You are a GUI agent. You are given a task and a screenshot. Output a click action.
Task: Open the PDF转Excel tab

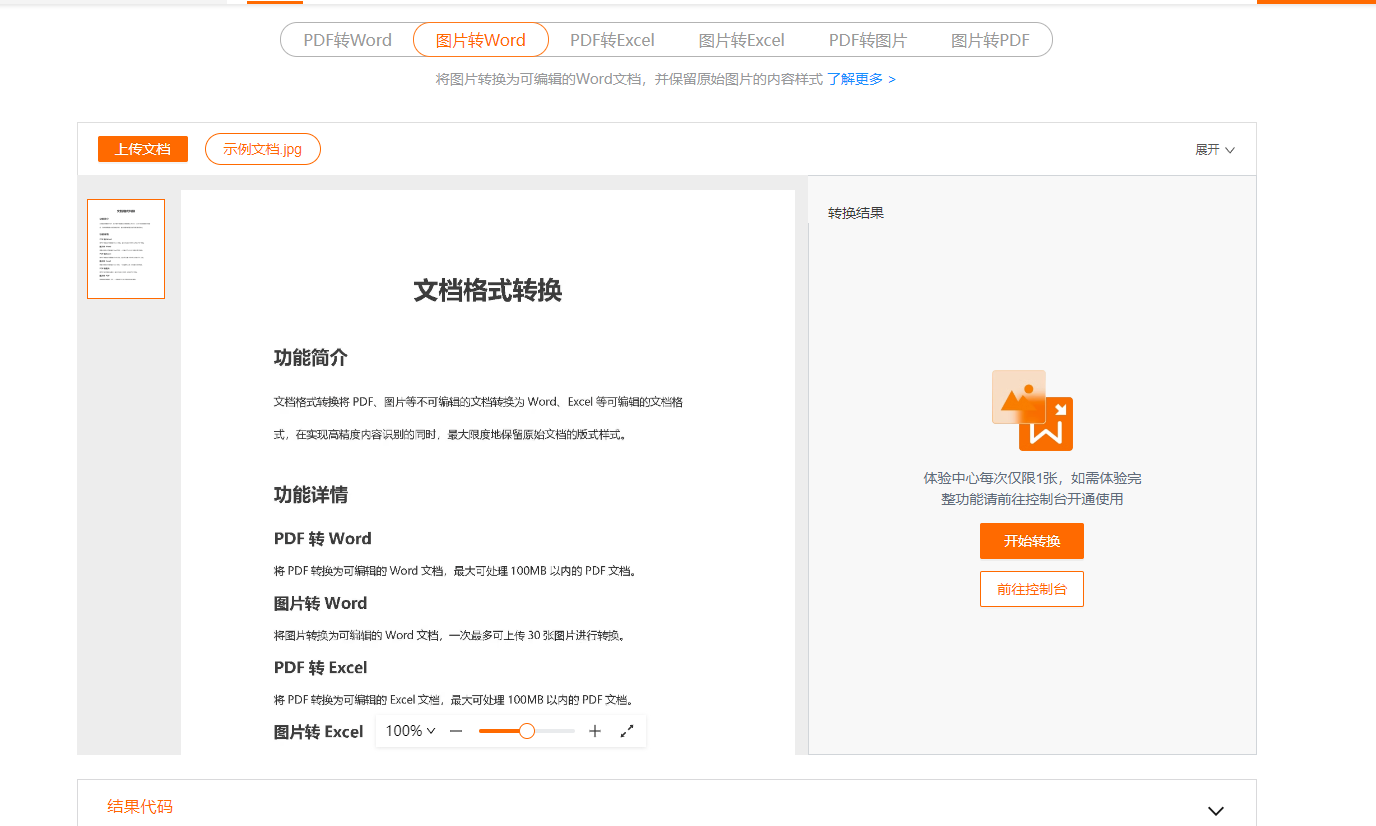click(x=612, y=40)
